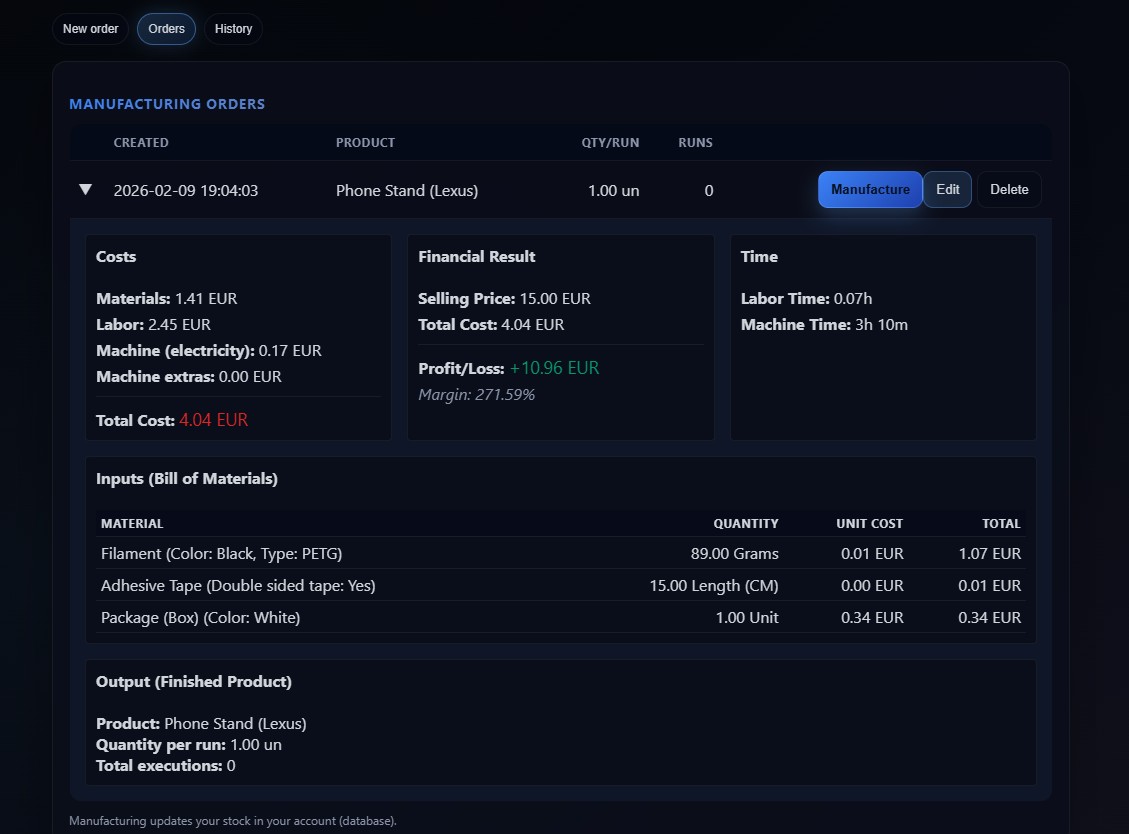Click the Runs column header
The height and width of the screenshot is (834, 1129).
click(695, 143)
